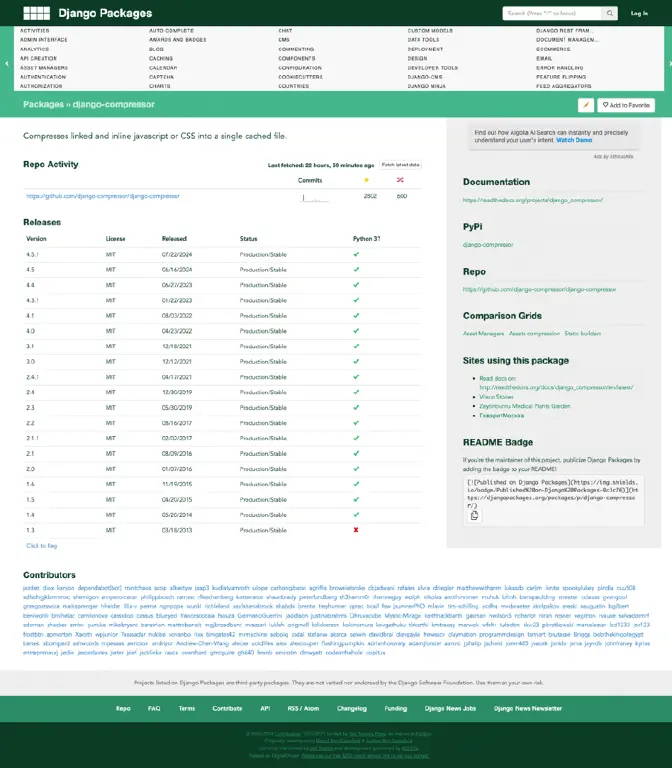Click the pencil edit package icon
The width and height of the screenshot is (672, 768).
(586, 105)
